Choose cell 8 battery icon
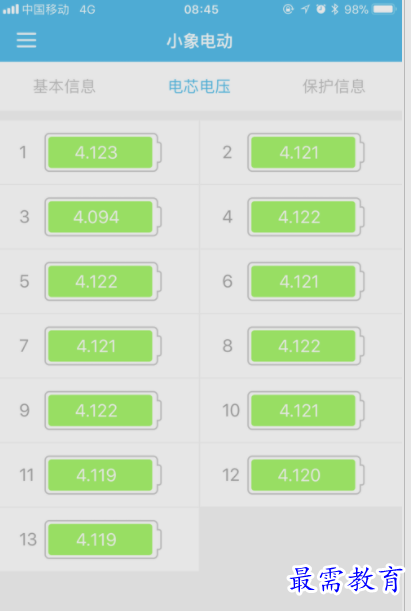 [x=306, y=346]
